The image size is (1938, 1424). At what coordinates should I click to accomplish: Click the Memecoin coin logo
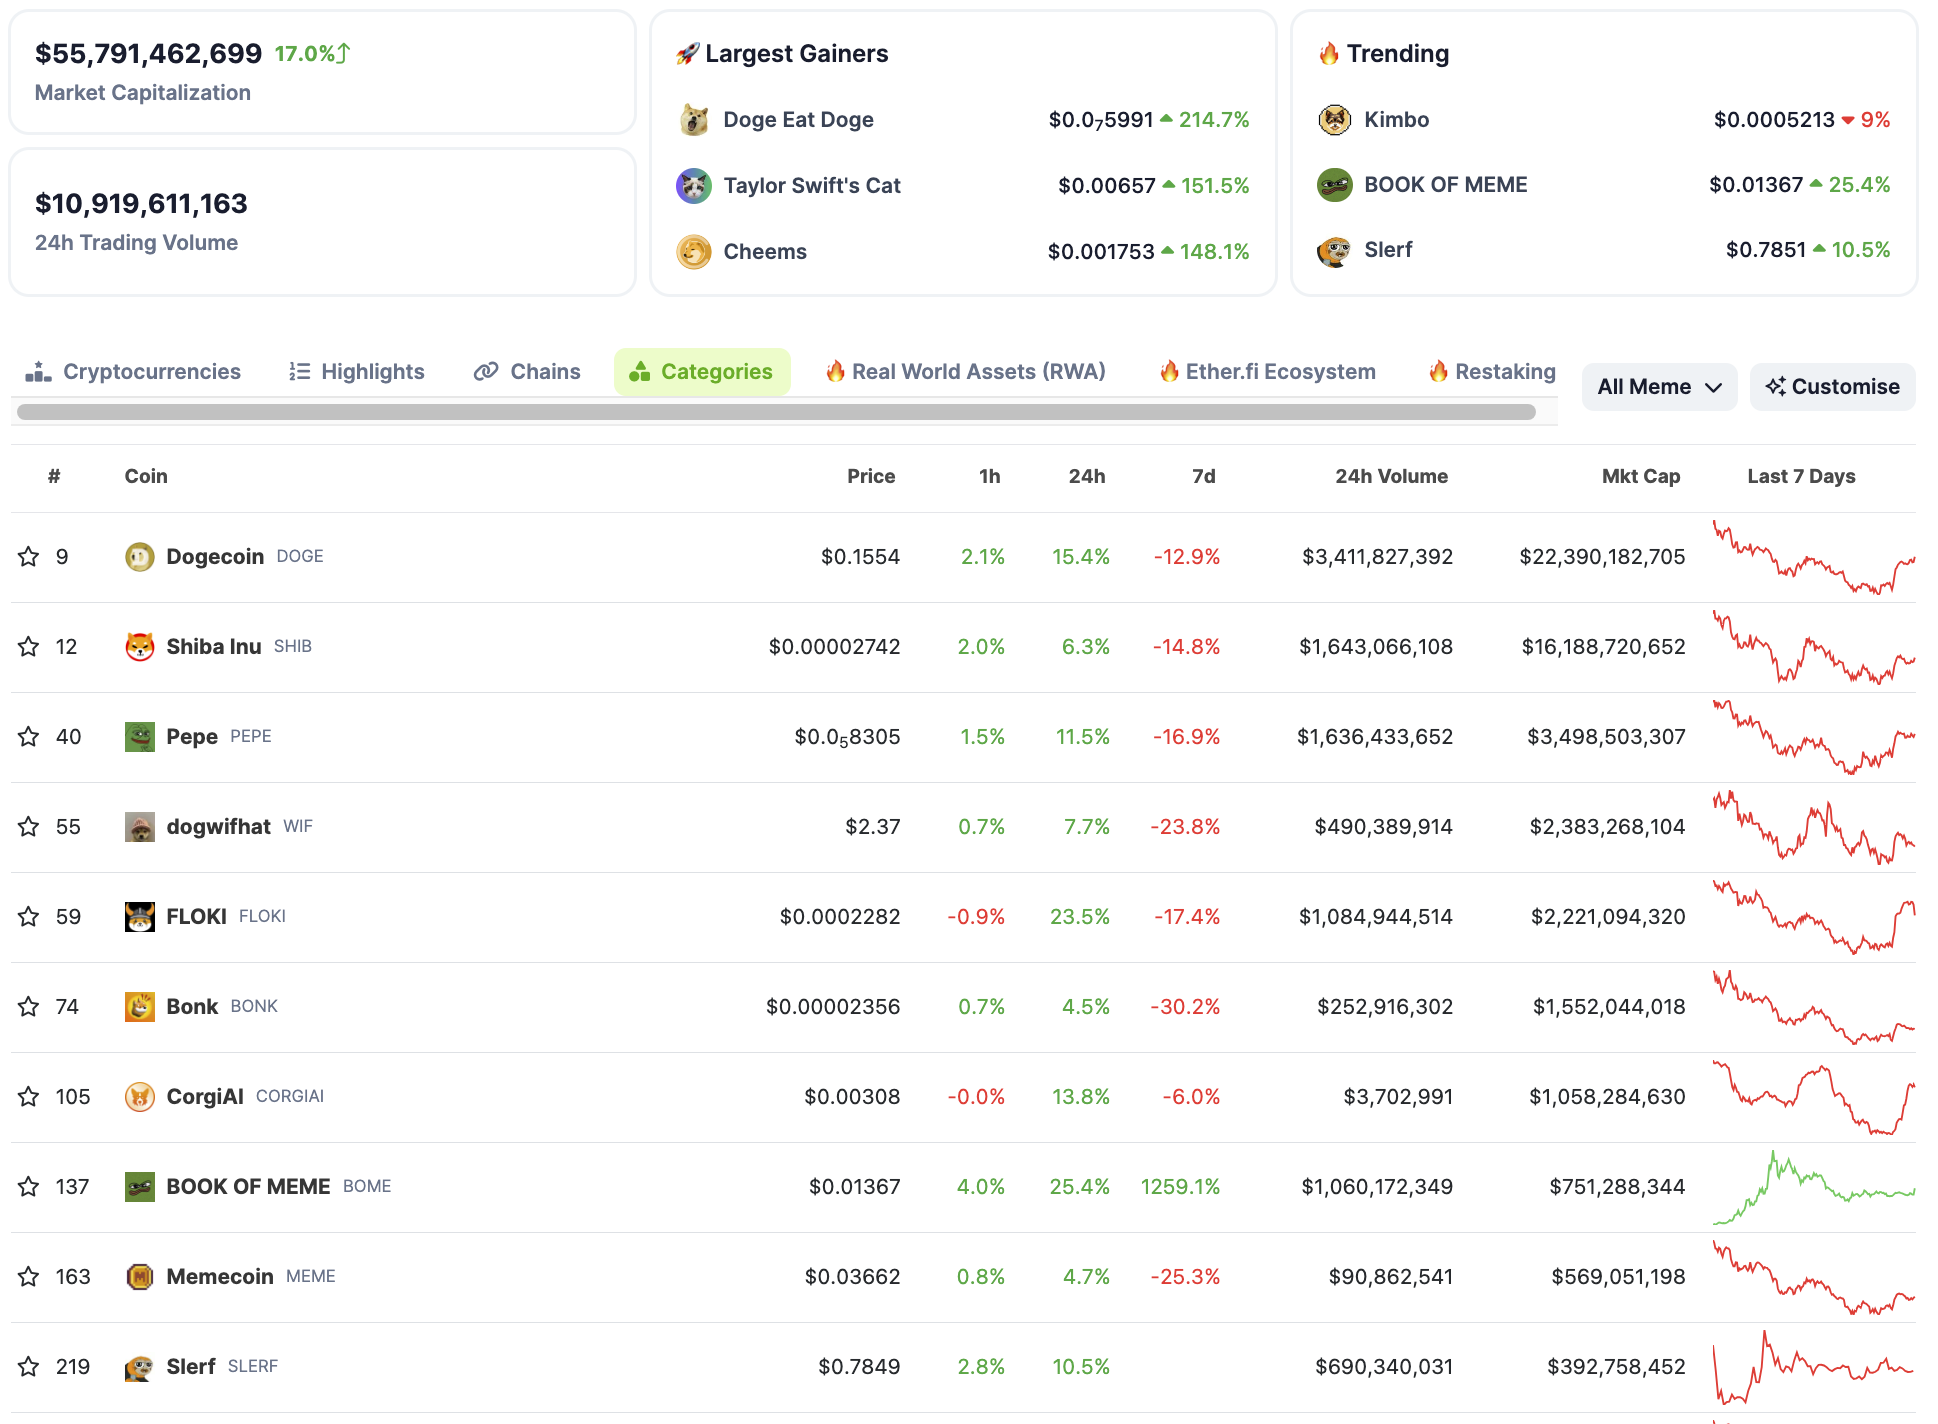[x=139, y=1277]
